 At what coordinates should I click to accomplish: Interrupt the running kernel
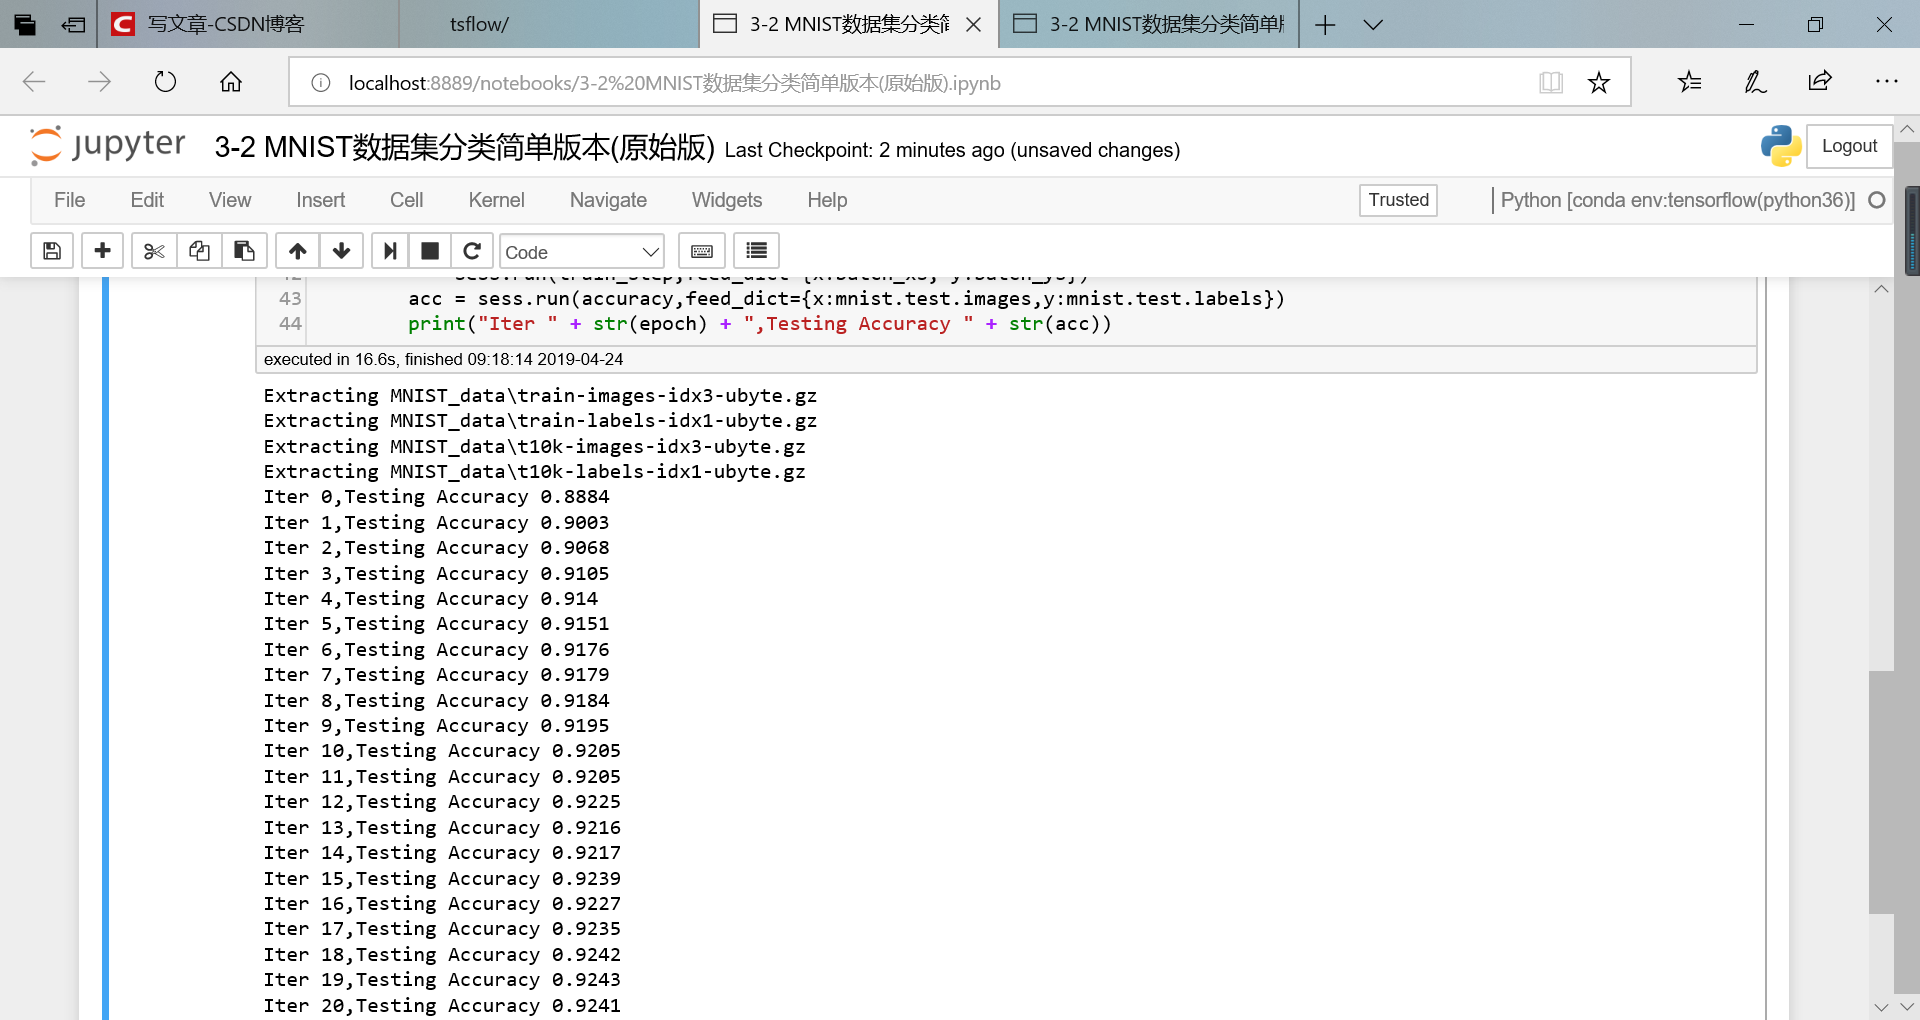[430, 251]
